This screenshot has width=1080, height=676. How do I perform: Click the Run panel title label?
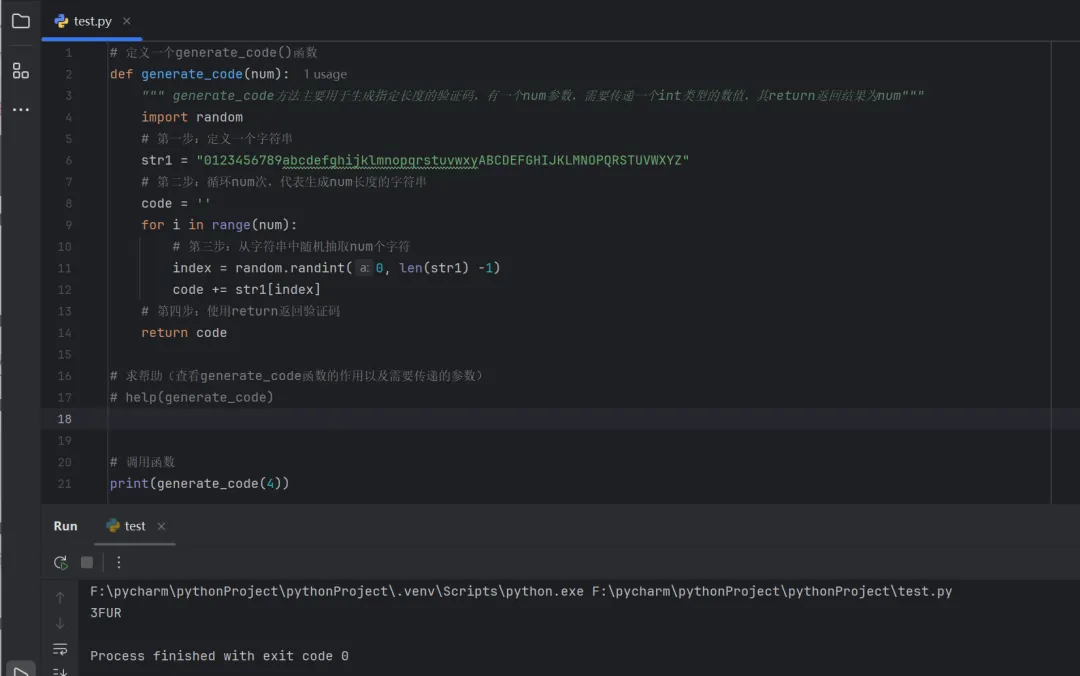[65, 526]
